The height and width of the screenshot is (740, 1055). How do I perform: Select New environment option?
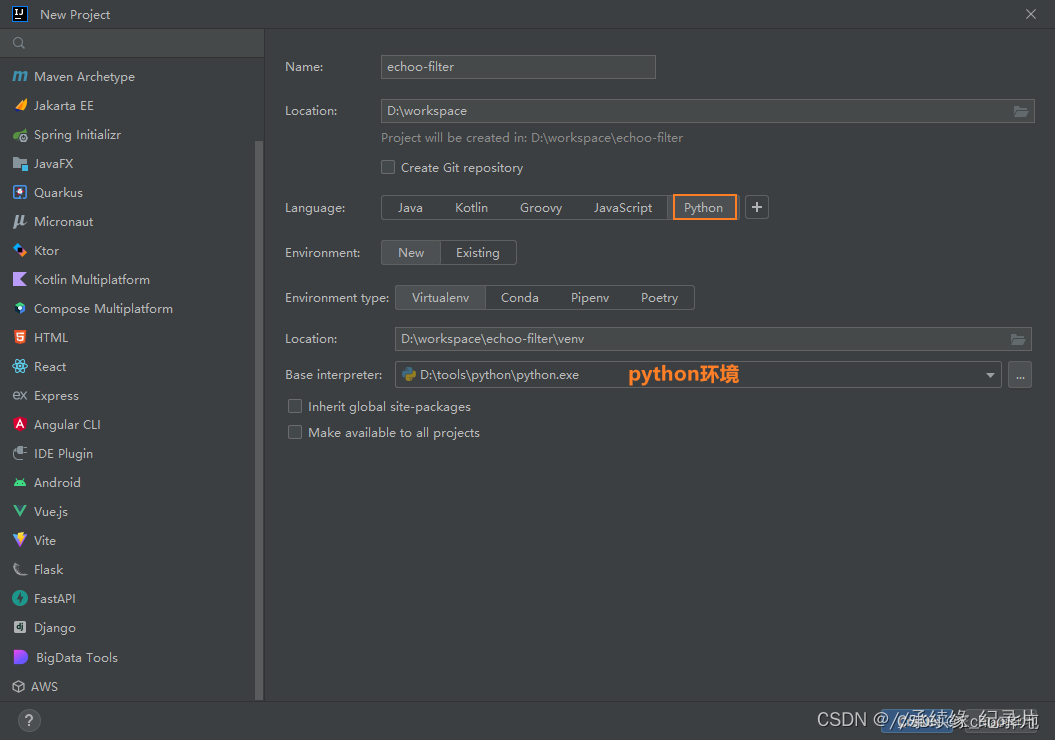[x=411, y=252]
